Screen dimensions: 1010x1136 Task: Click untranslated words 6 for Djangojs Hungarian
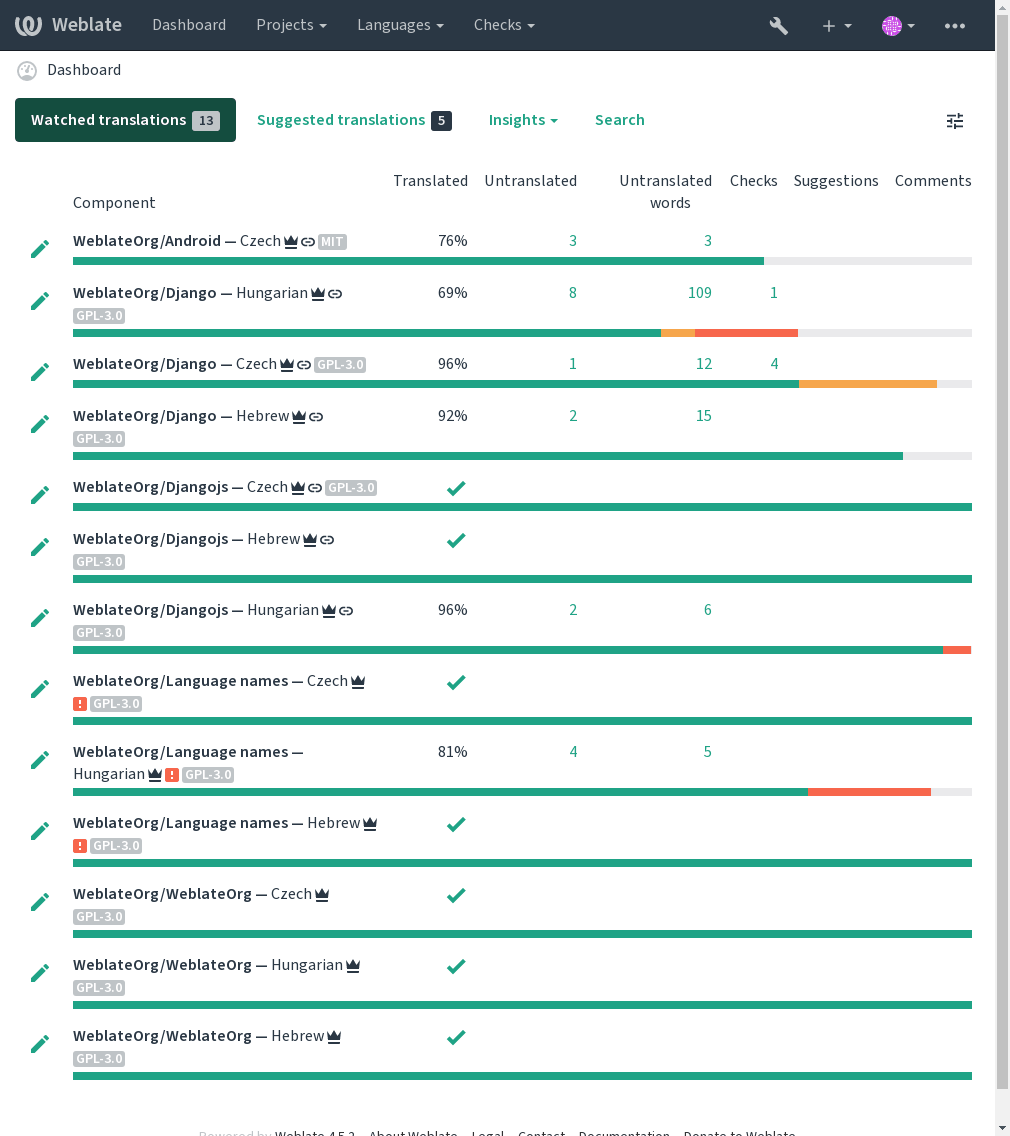708,611
